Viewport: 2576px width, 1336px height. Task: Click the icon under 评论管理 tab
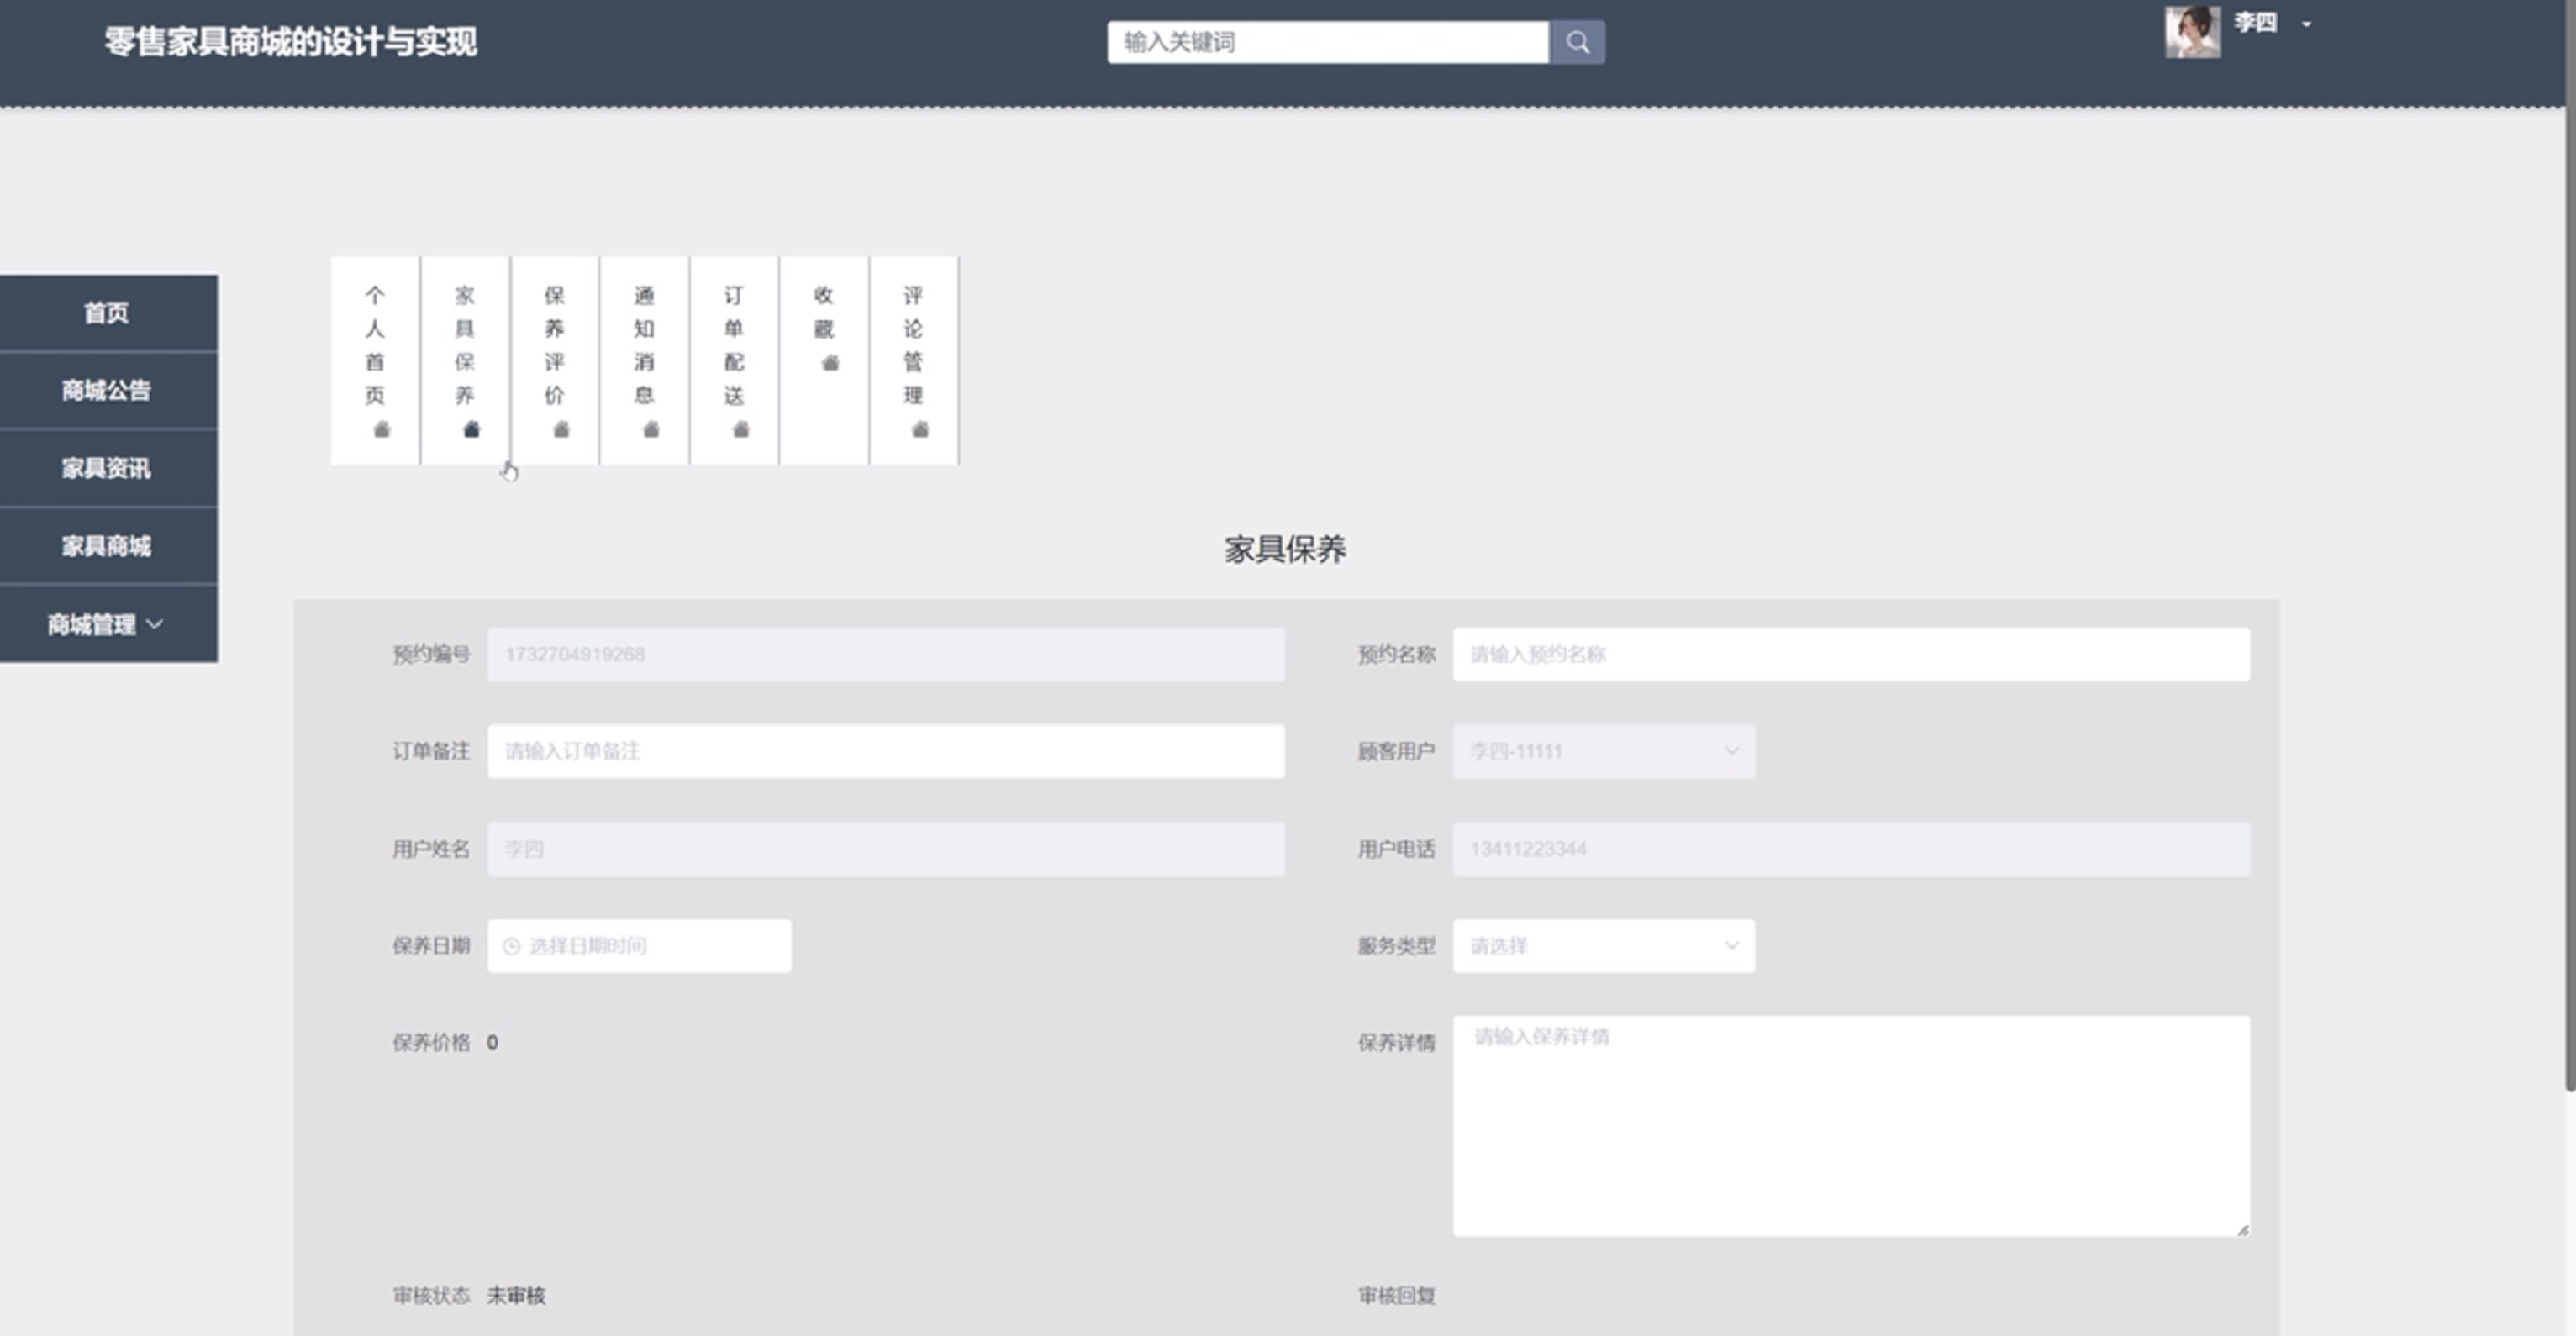click(x=920, y=430)
